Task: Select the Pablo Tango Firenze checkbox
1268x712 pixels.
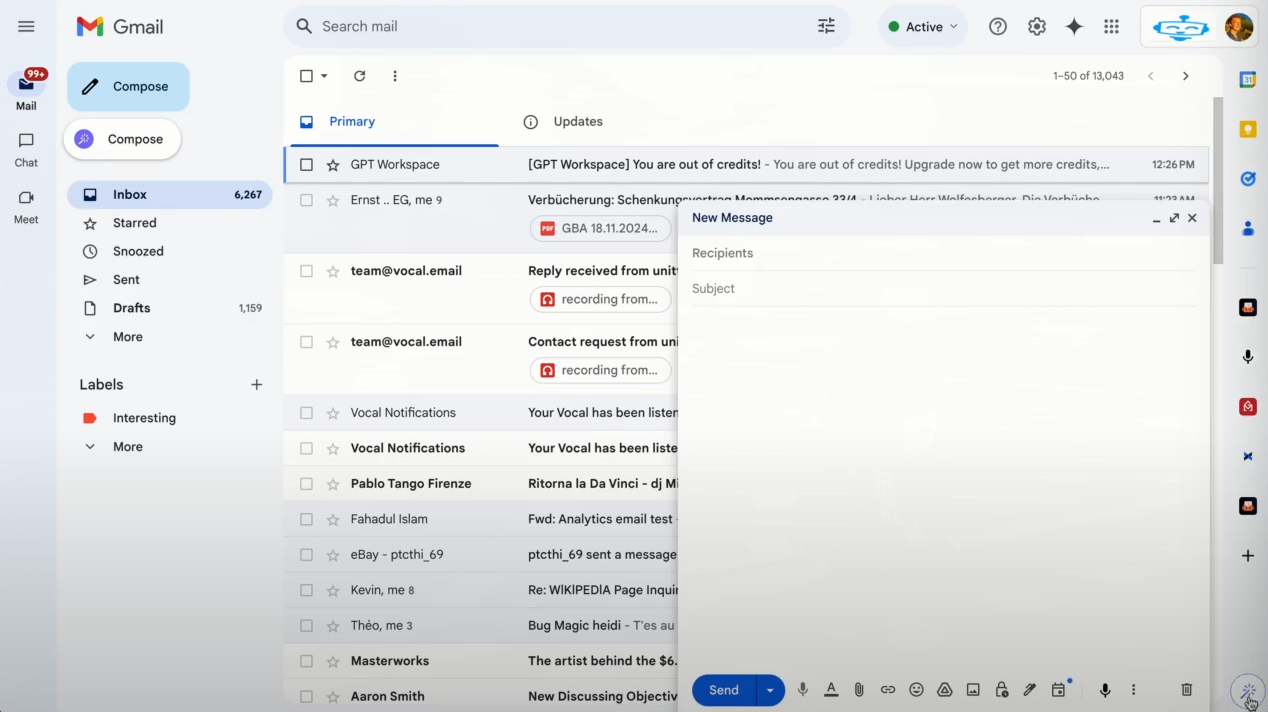Action: point(307,484)
